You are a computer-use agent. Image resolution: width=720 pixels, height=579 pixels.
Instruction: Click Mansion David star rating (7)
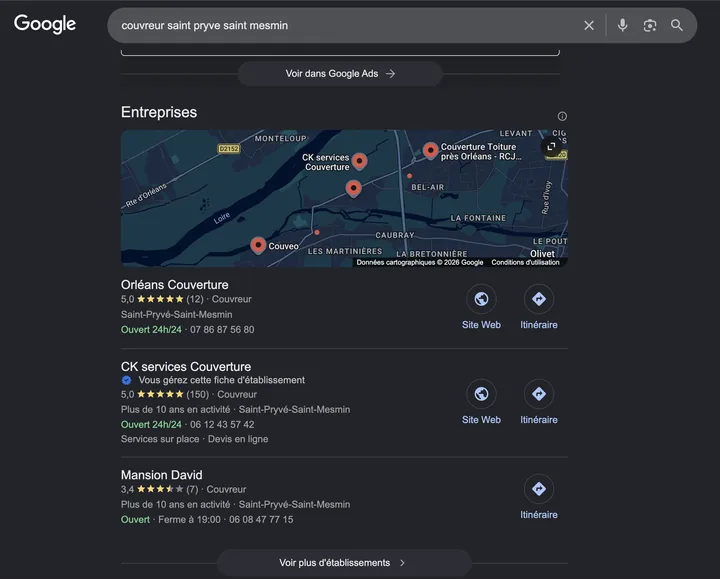[x=159, y=489]
